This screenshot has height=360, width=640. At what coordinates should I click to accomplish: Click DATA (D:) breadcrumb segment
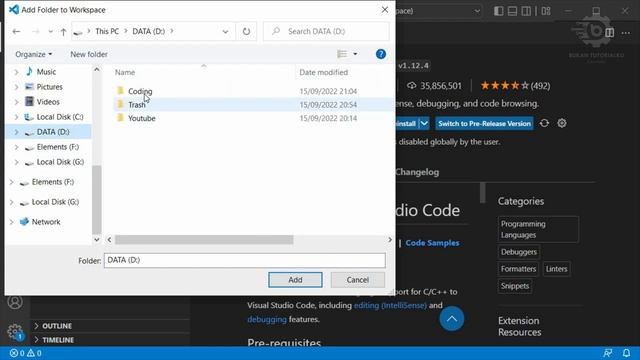[x=149, y=31]
